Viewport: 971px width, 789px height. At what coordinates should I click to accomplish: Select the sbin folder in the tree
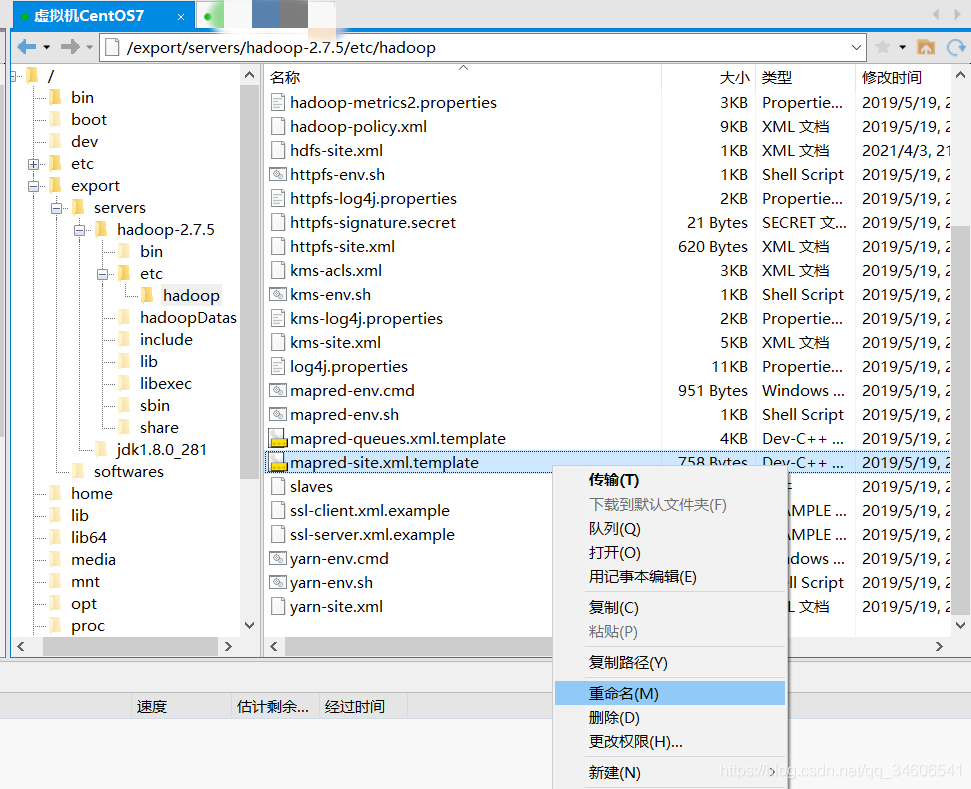click(x=155, y=406)
